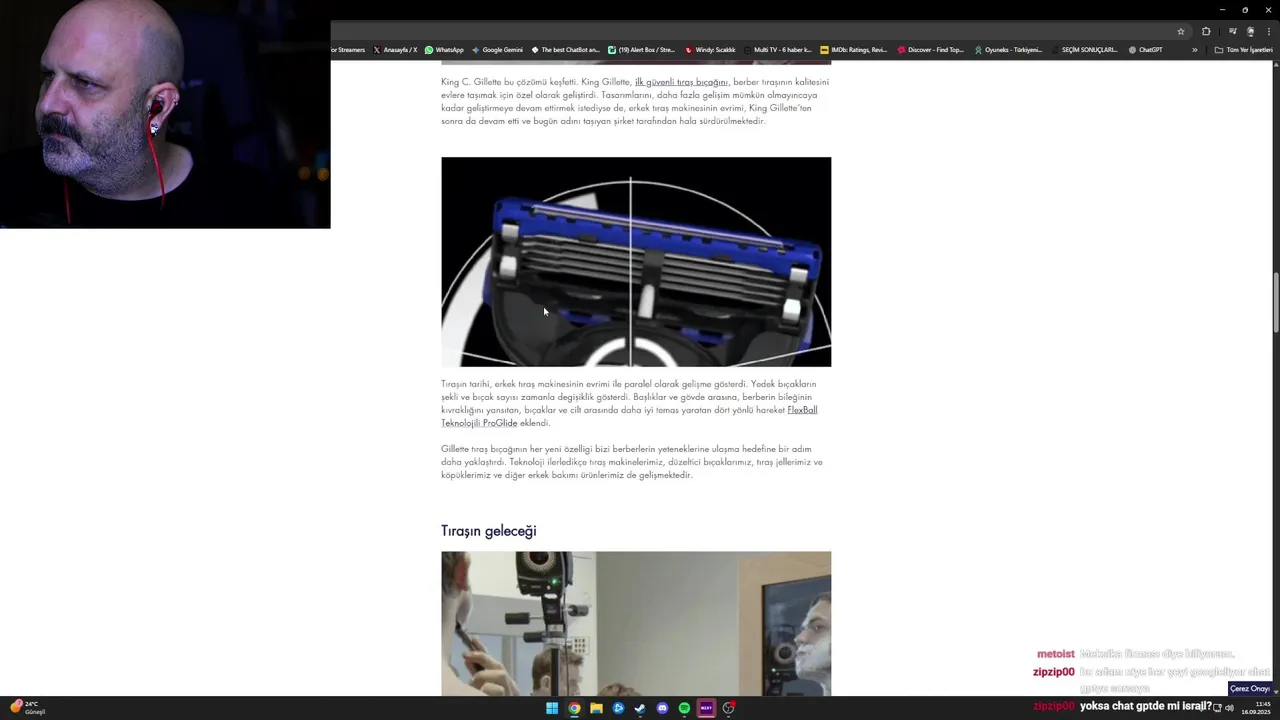Open the Discover - Find Top bookmark
Screen dimensions: 1280x720
pyautogui.click(x=930, y=50)
